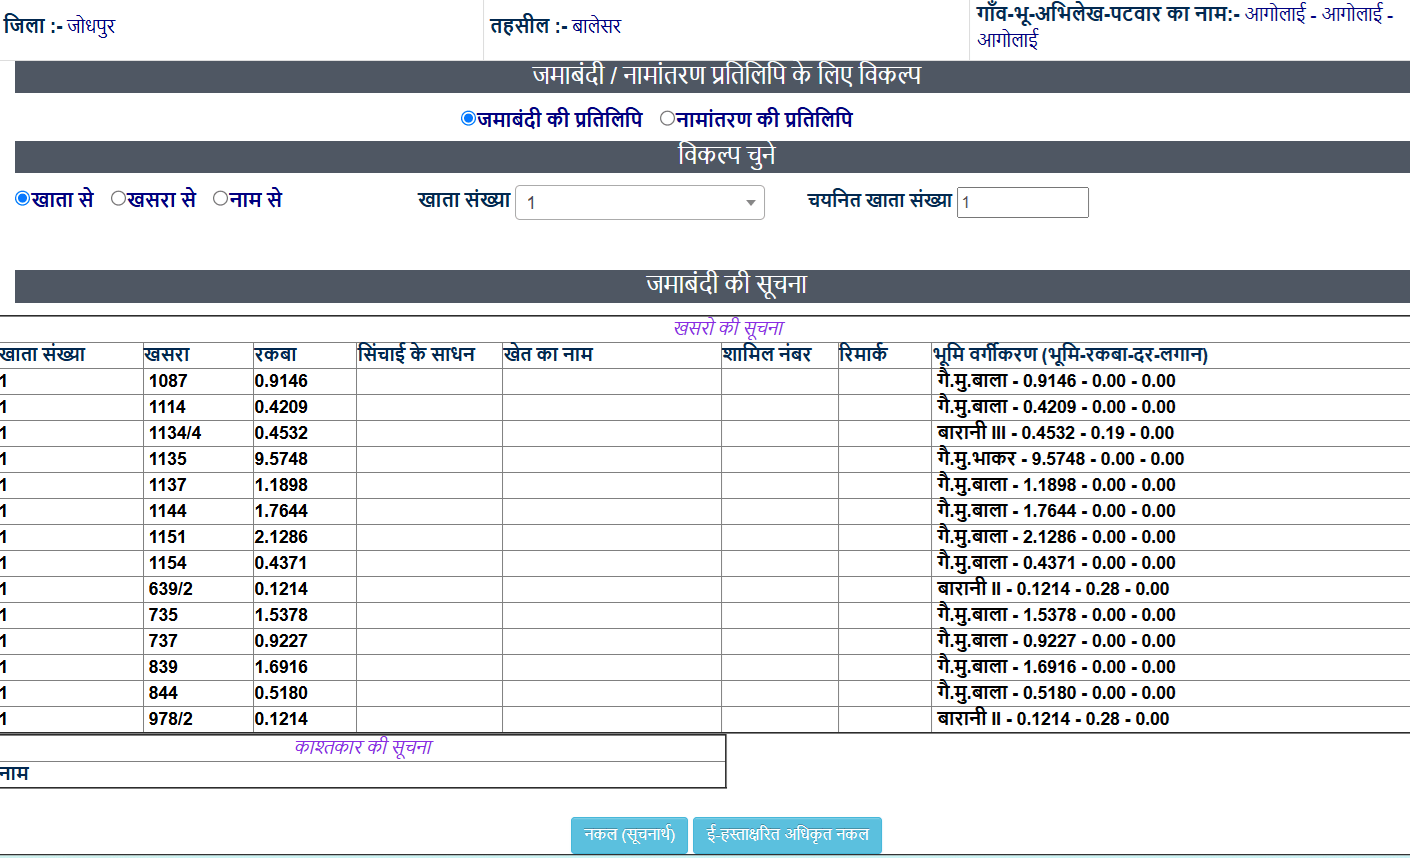Click रकबा value 1.5378
The width and height of the screenshot is (1410, 858).
[x=281, y=615]
